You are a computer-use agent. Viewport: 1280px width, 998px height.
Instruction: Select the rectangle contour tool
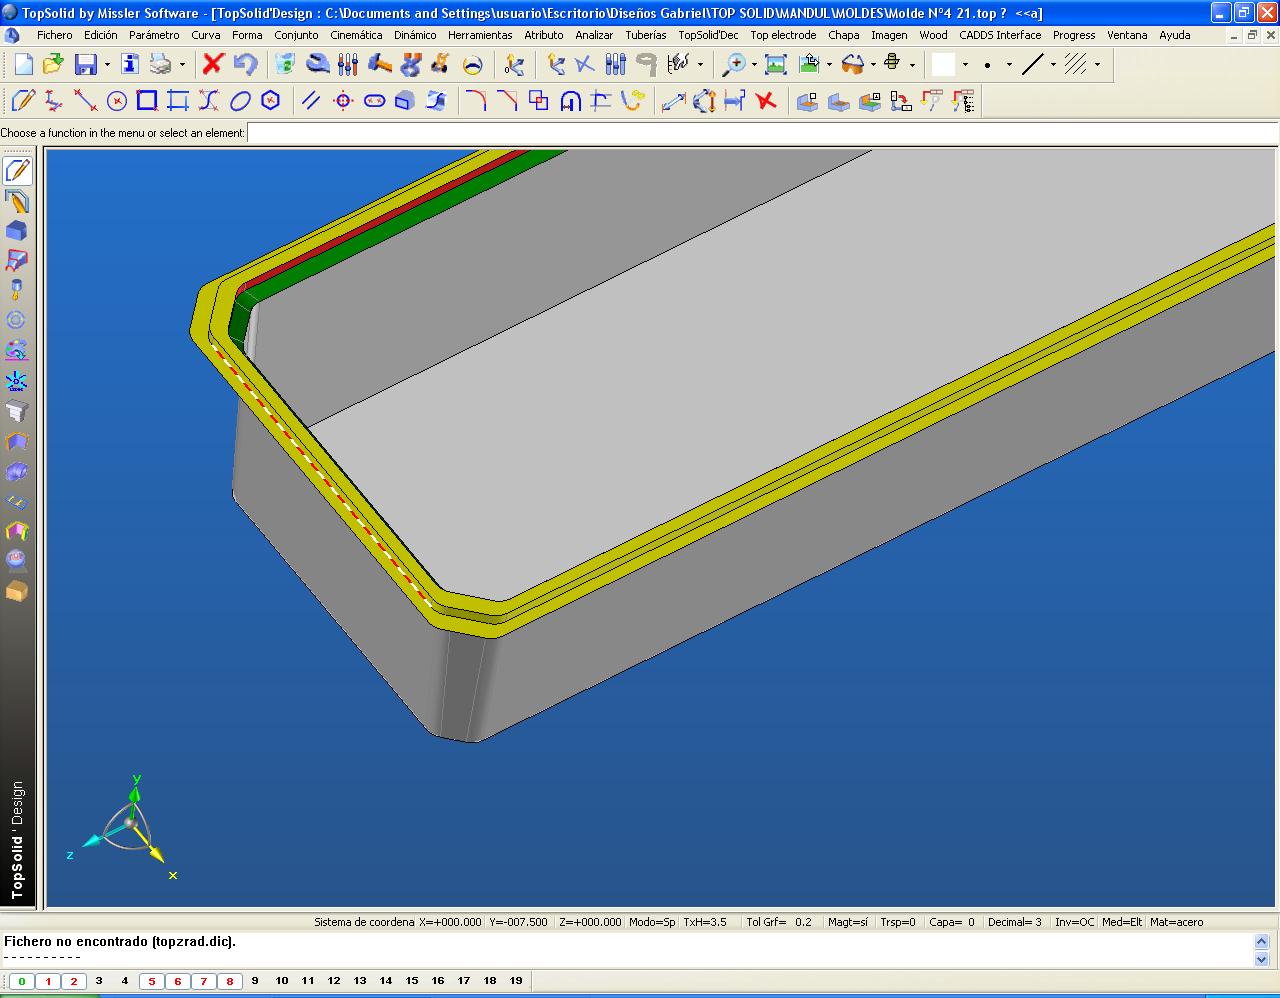147,101
